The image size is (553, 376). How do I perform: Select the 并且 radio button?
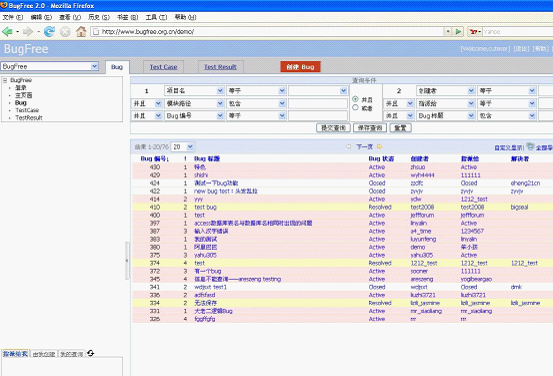[x=355, y=99]
